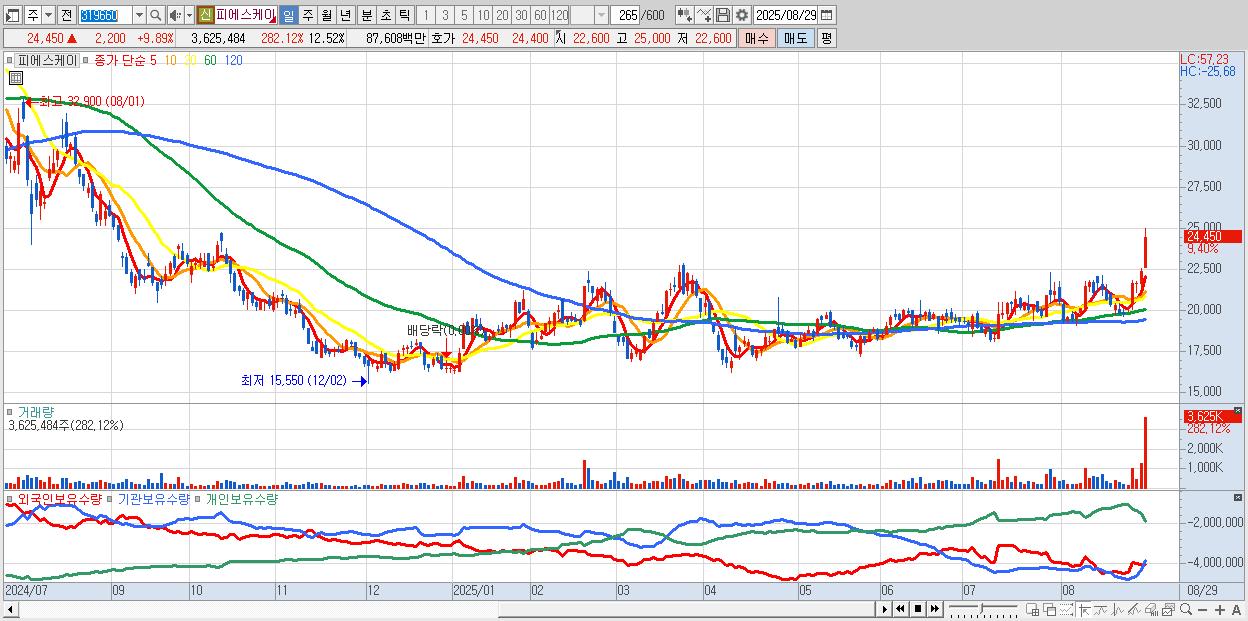Select the 일 (daily) period toggle
1248x621 pixels.
point(288,15)
